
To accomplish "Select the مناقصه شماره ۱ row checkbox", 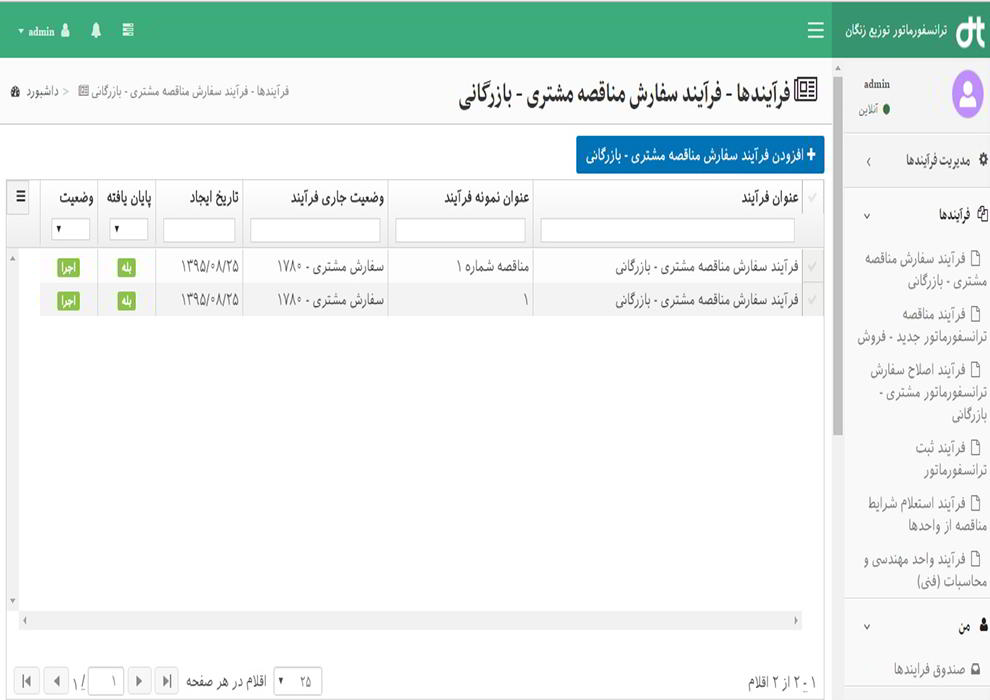I will pos(812,267).
